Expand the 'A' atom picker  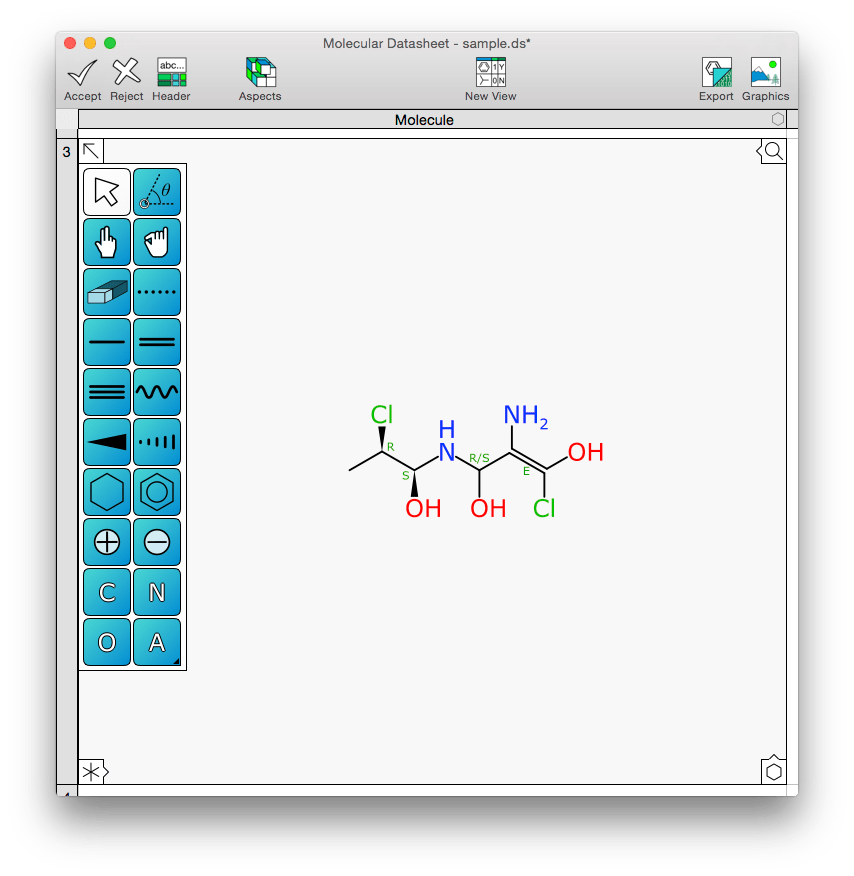(x=157, y=642)
